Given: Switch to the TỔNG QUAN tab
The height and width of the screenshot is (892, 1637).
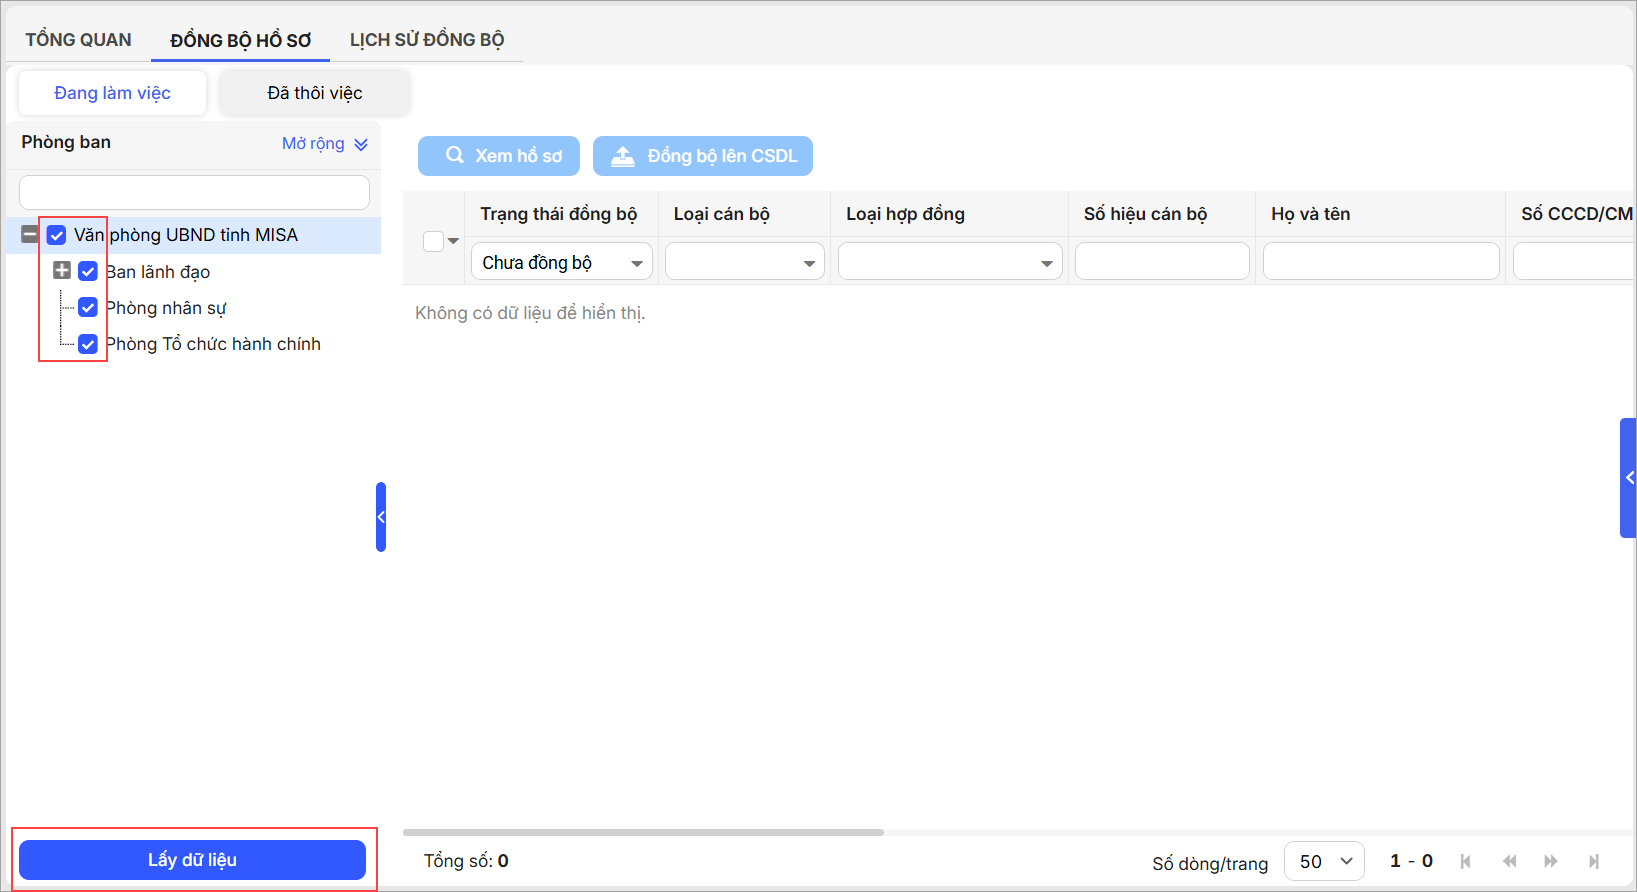Looking at the screenshot, I should click(78, 40).
